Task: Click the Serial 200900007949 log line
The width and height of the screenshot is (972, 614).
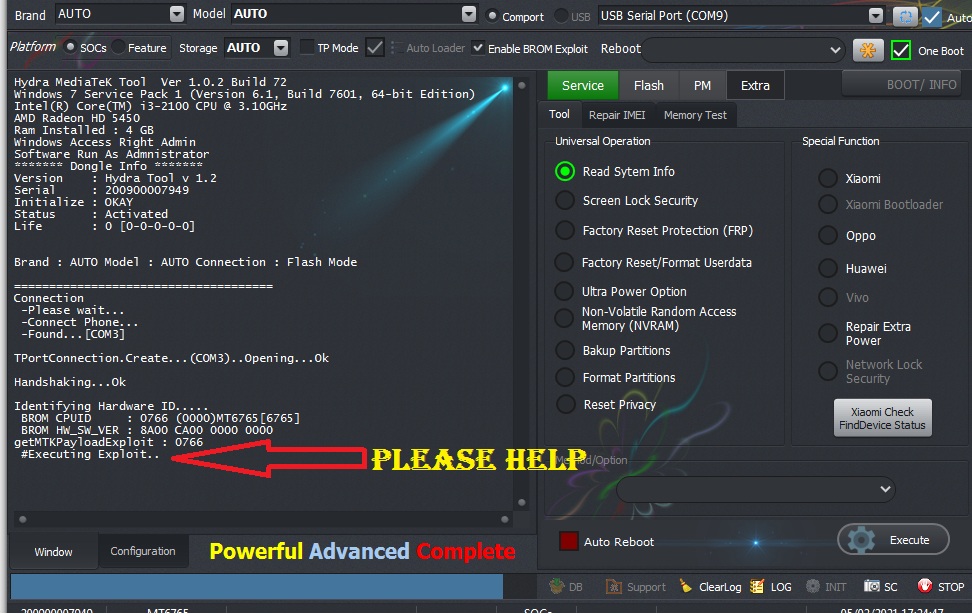Action: click(x=101, y=190)
